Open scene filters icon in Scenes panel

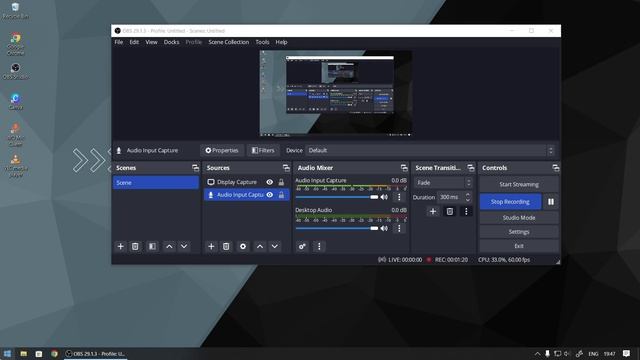[152, 247]
